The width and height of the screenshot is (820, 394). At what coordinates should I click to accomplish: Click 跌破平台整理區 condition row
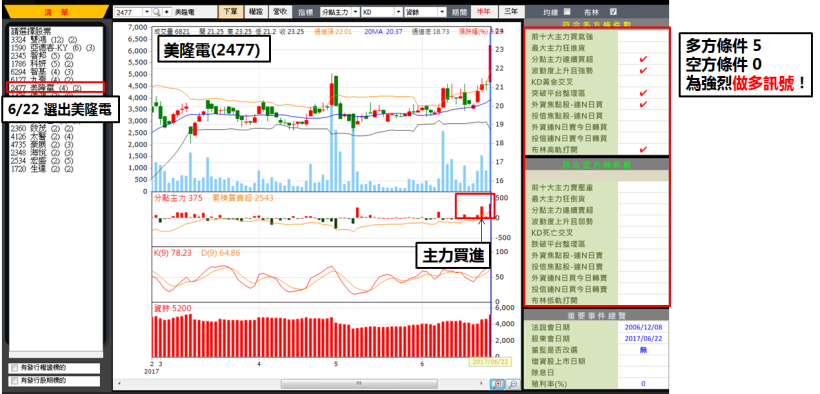tap(597, 244)
